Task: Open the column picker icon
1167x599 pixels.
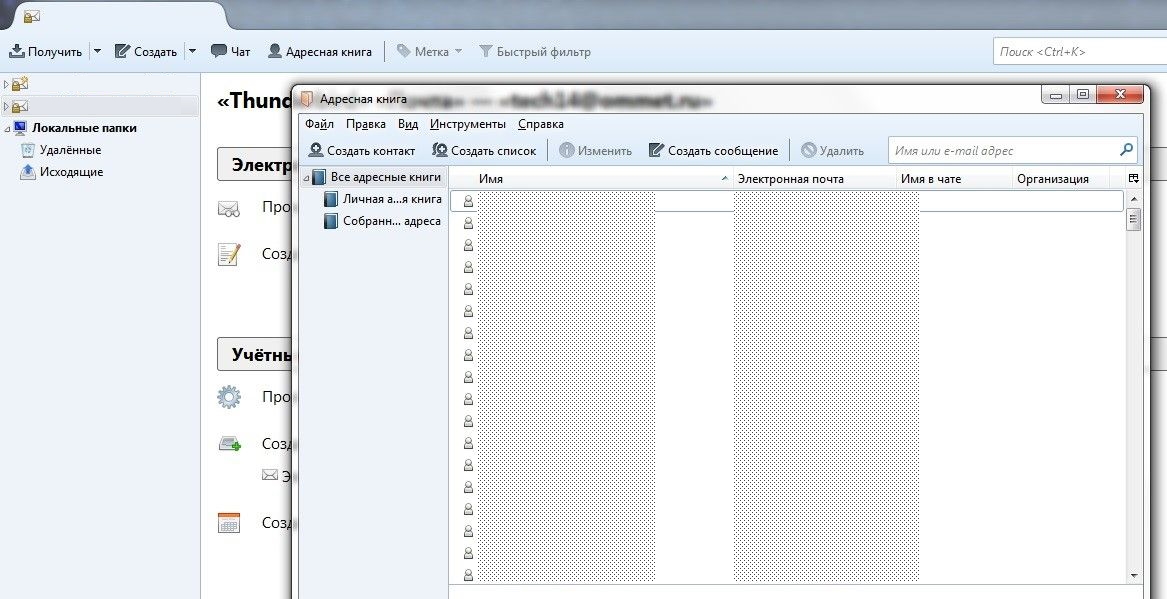Action: (1134, 179)
